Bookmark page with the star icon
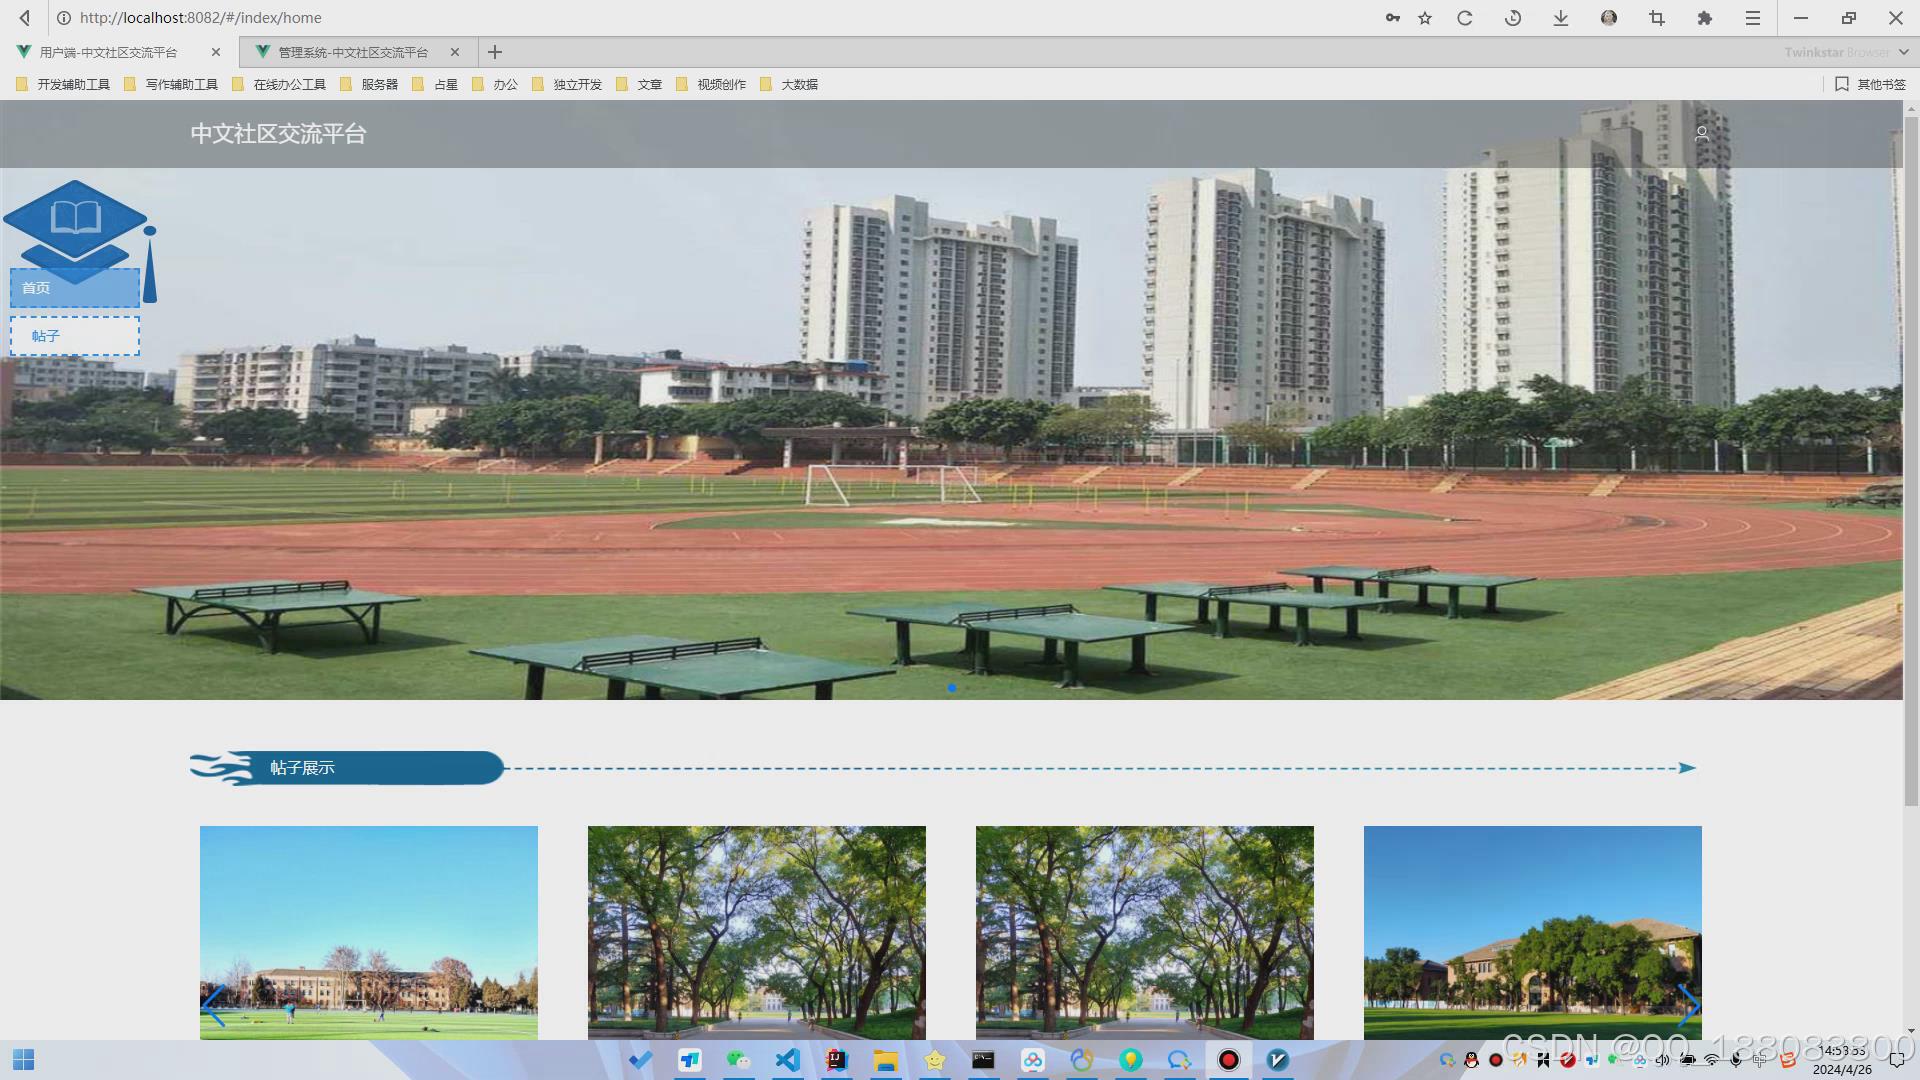Image resolution: width=1920 pixels, height=1080 pixels. coord(1425,18)
